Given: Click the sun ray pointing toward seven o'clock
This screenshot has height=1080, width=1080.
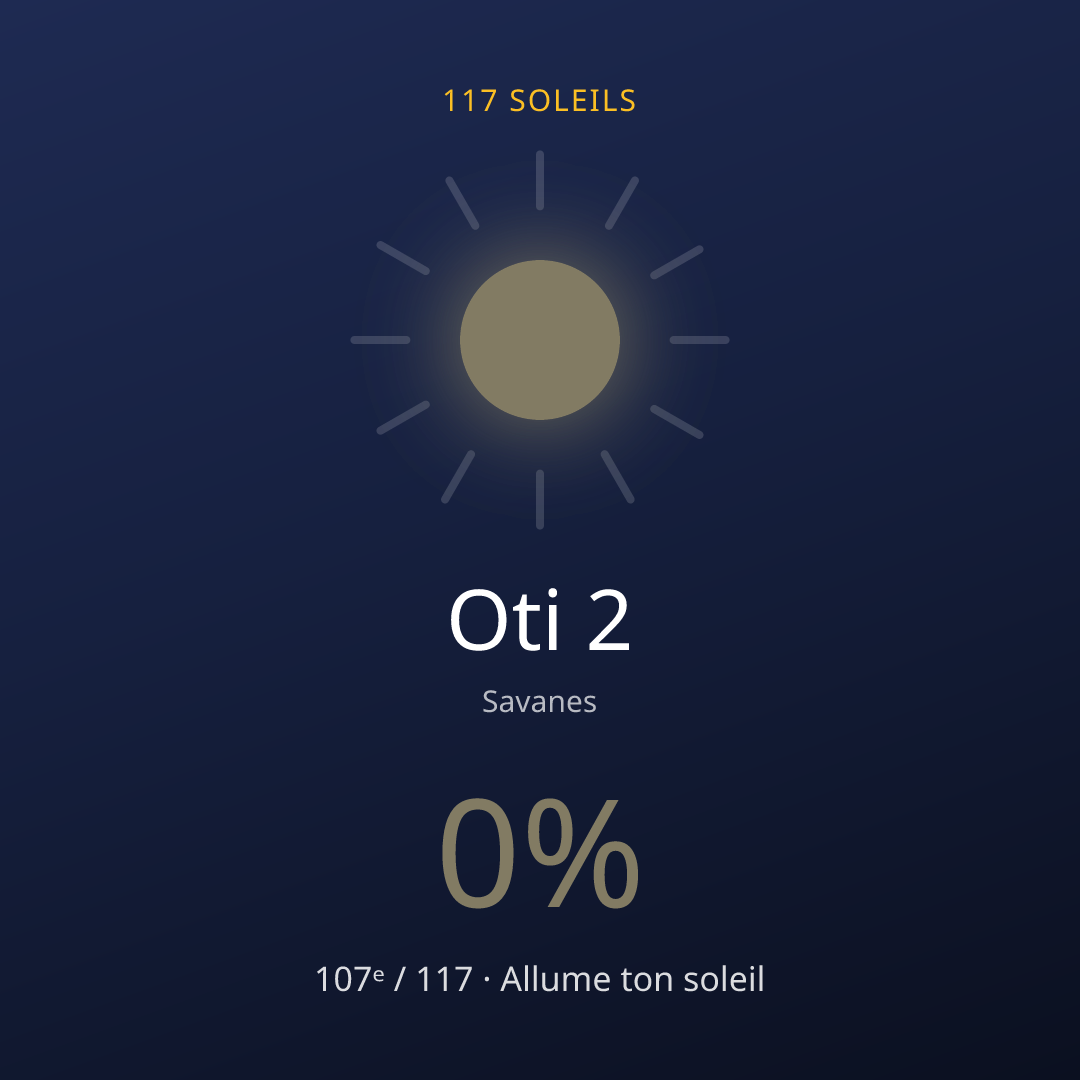Looking at the screenshot, I should 458,477.
